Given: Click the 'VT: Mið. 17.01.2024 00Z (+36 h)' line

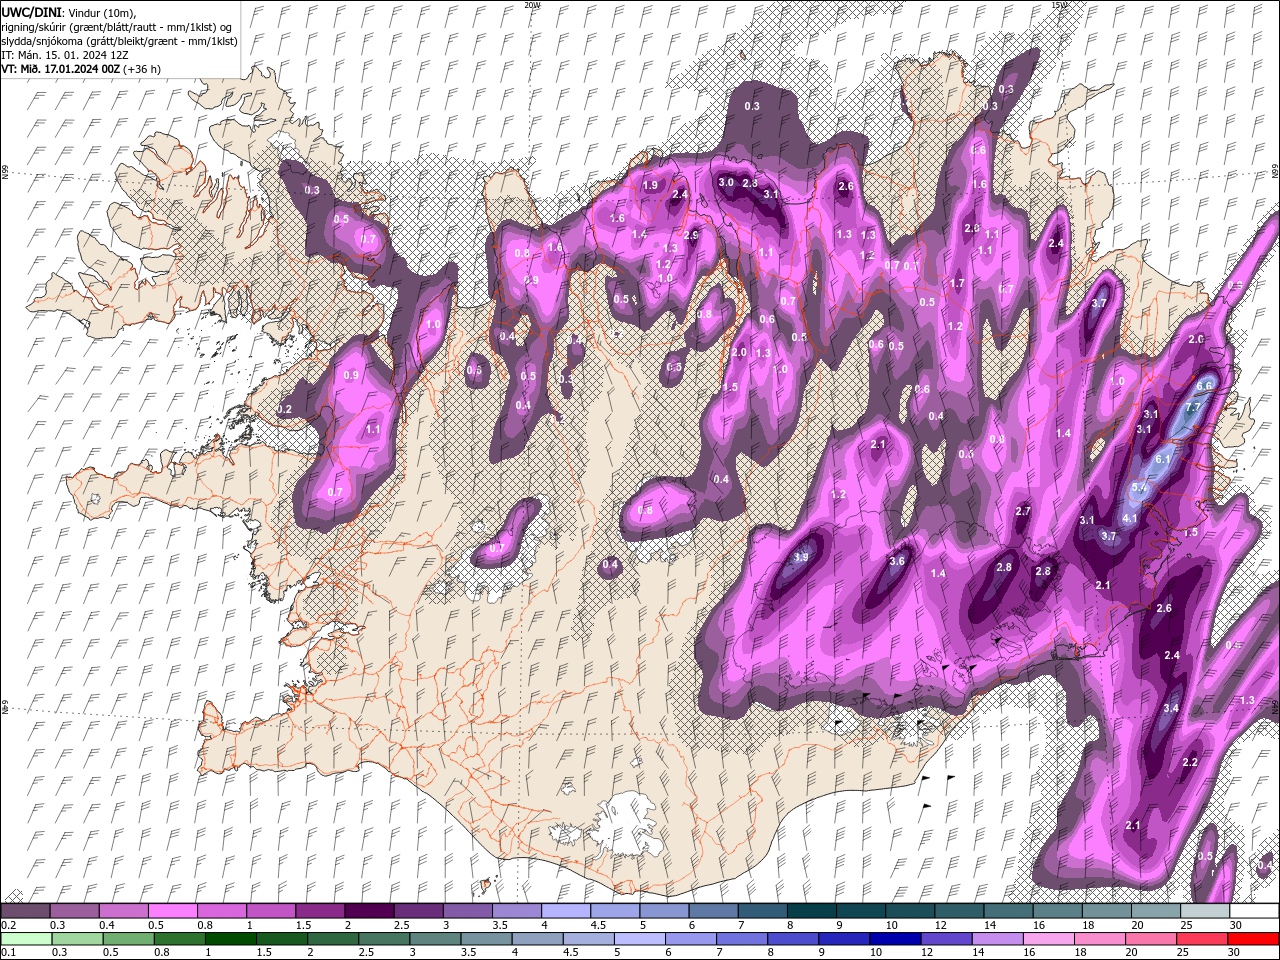Looking at the screenshot, I should pos(81,69).
